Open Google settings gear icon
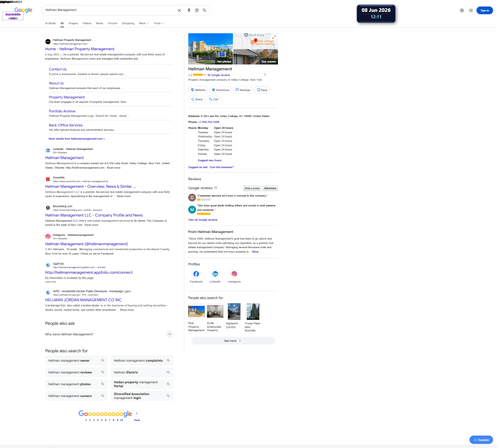The height and width of the screenshot is (448, 500). (462, 10)
